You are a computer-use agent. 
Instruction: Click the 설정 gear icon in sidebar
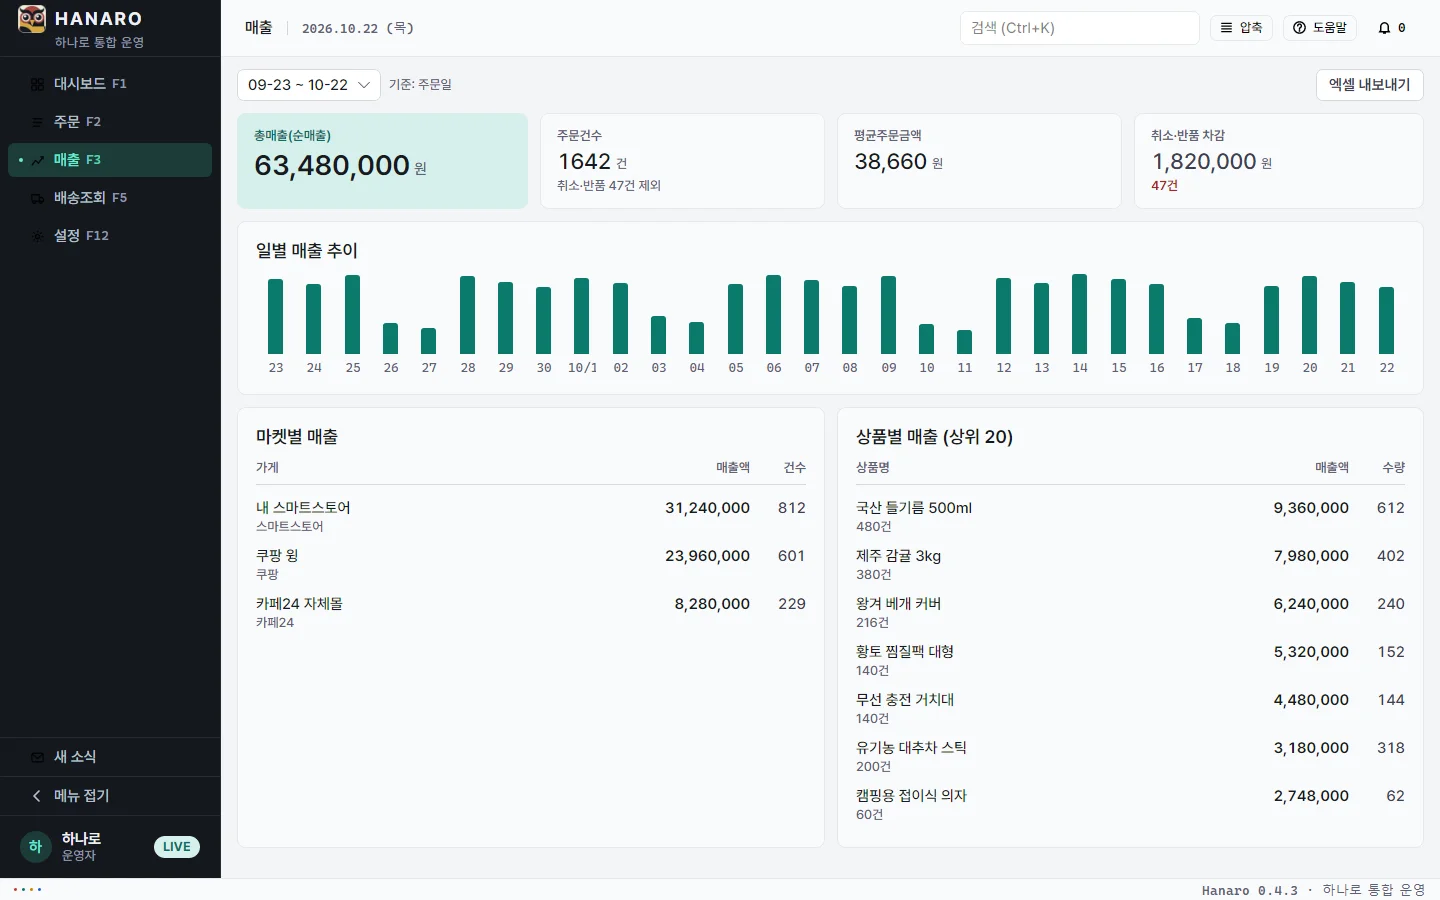pos(37,236)
